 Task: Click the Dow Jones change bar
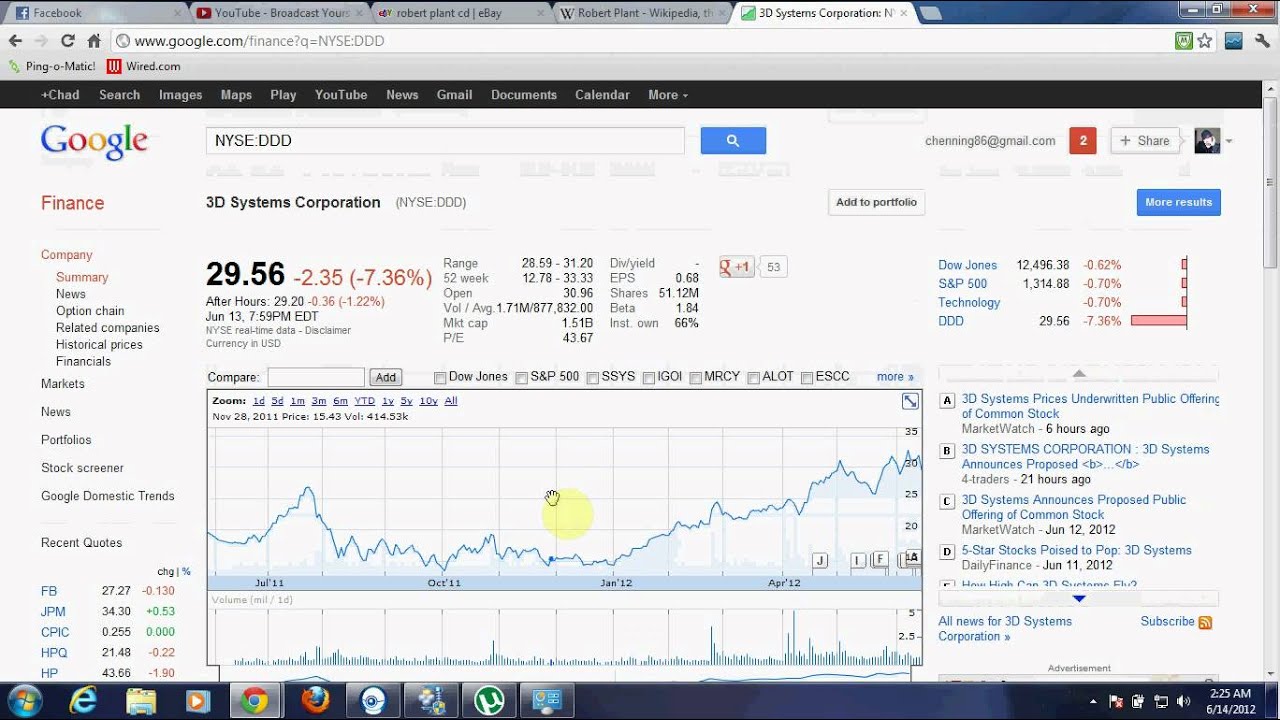[1184, 265]
